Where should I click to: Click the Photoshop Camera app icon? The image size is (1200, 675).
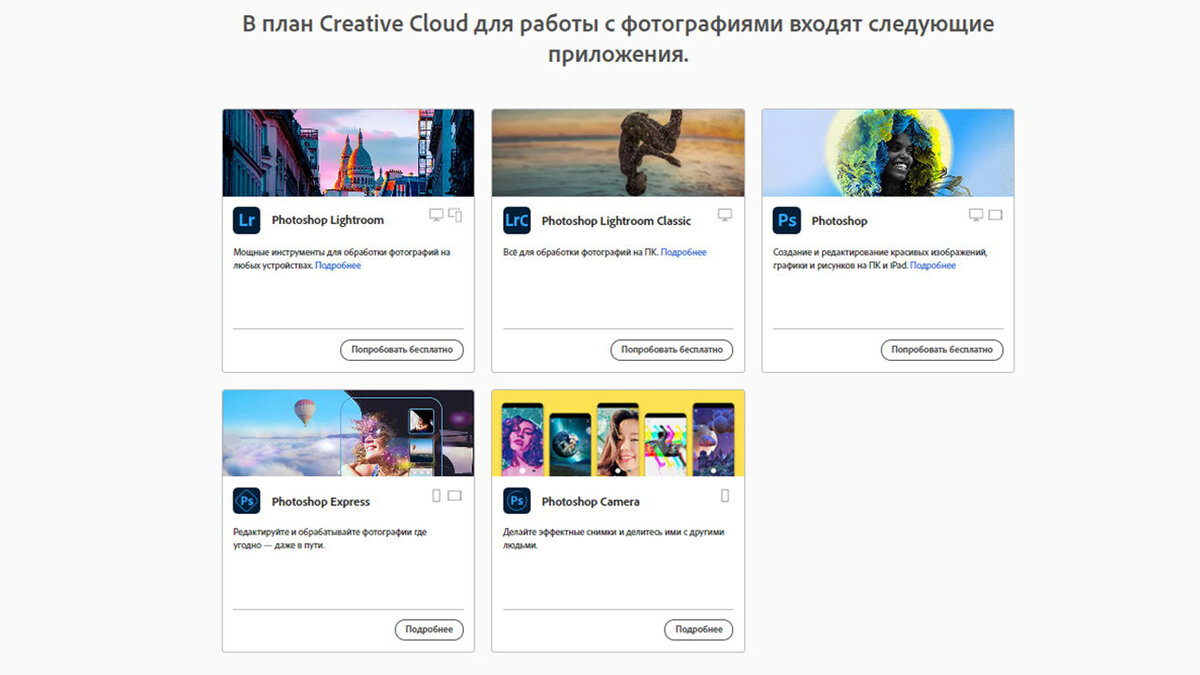(x=517, y=500)
